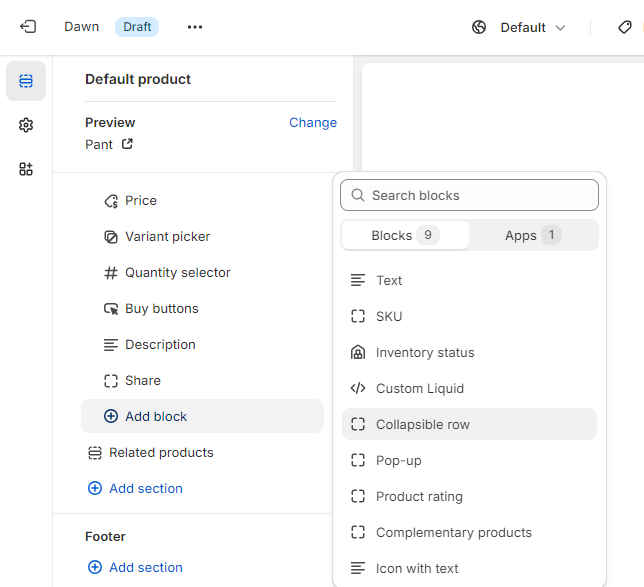The image size is (644, 587).
Task: Click the price tag icon in top bar
Action: (625, 27)
